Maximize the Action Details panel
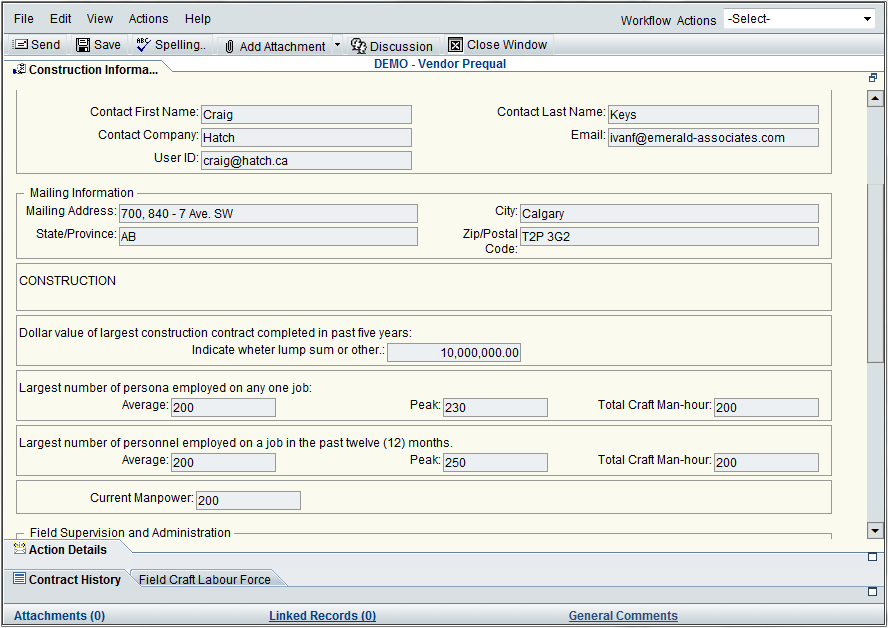Viewport: 888px width, 628px height. 872,557
